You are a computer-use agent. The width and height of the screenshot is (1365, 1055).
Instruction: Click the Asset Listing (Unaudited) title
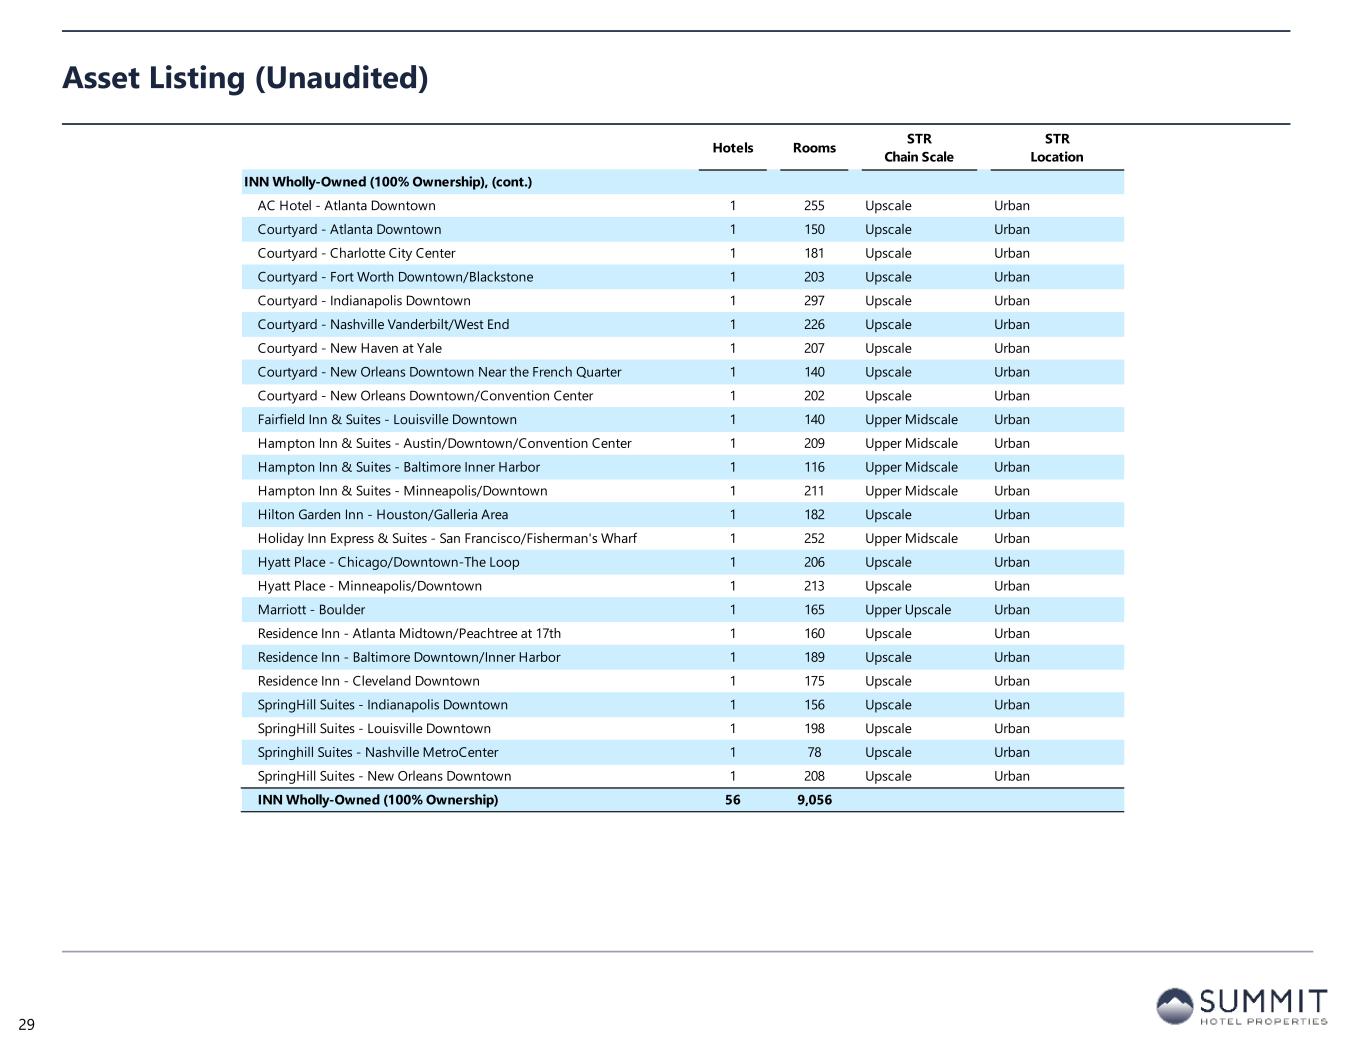[245, 77]
